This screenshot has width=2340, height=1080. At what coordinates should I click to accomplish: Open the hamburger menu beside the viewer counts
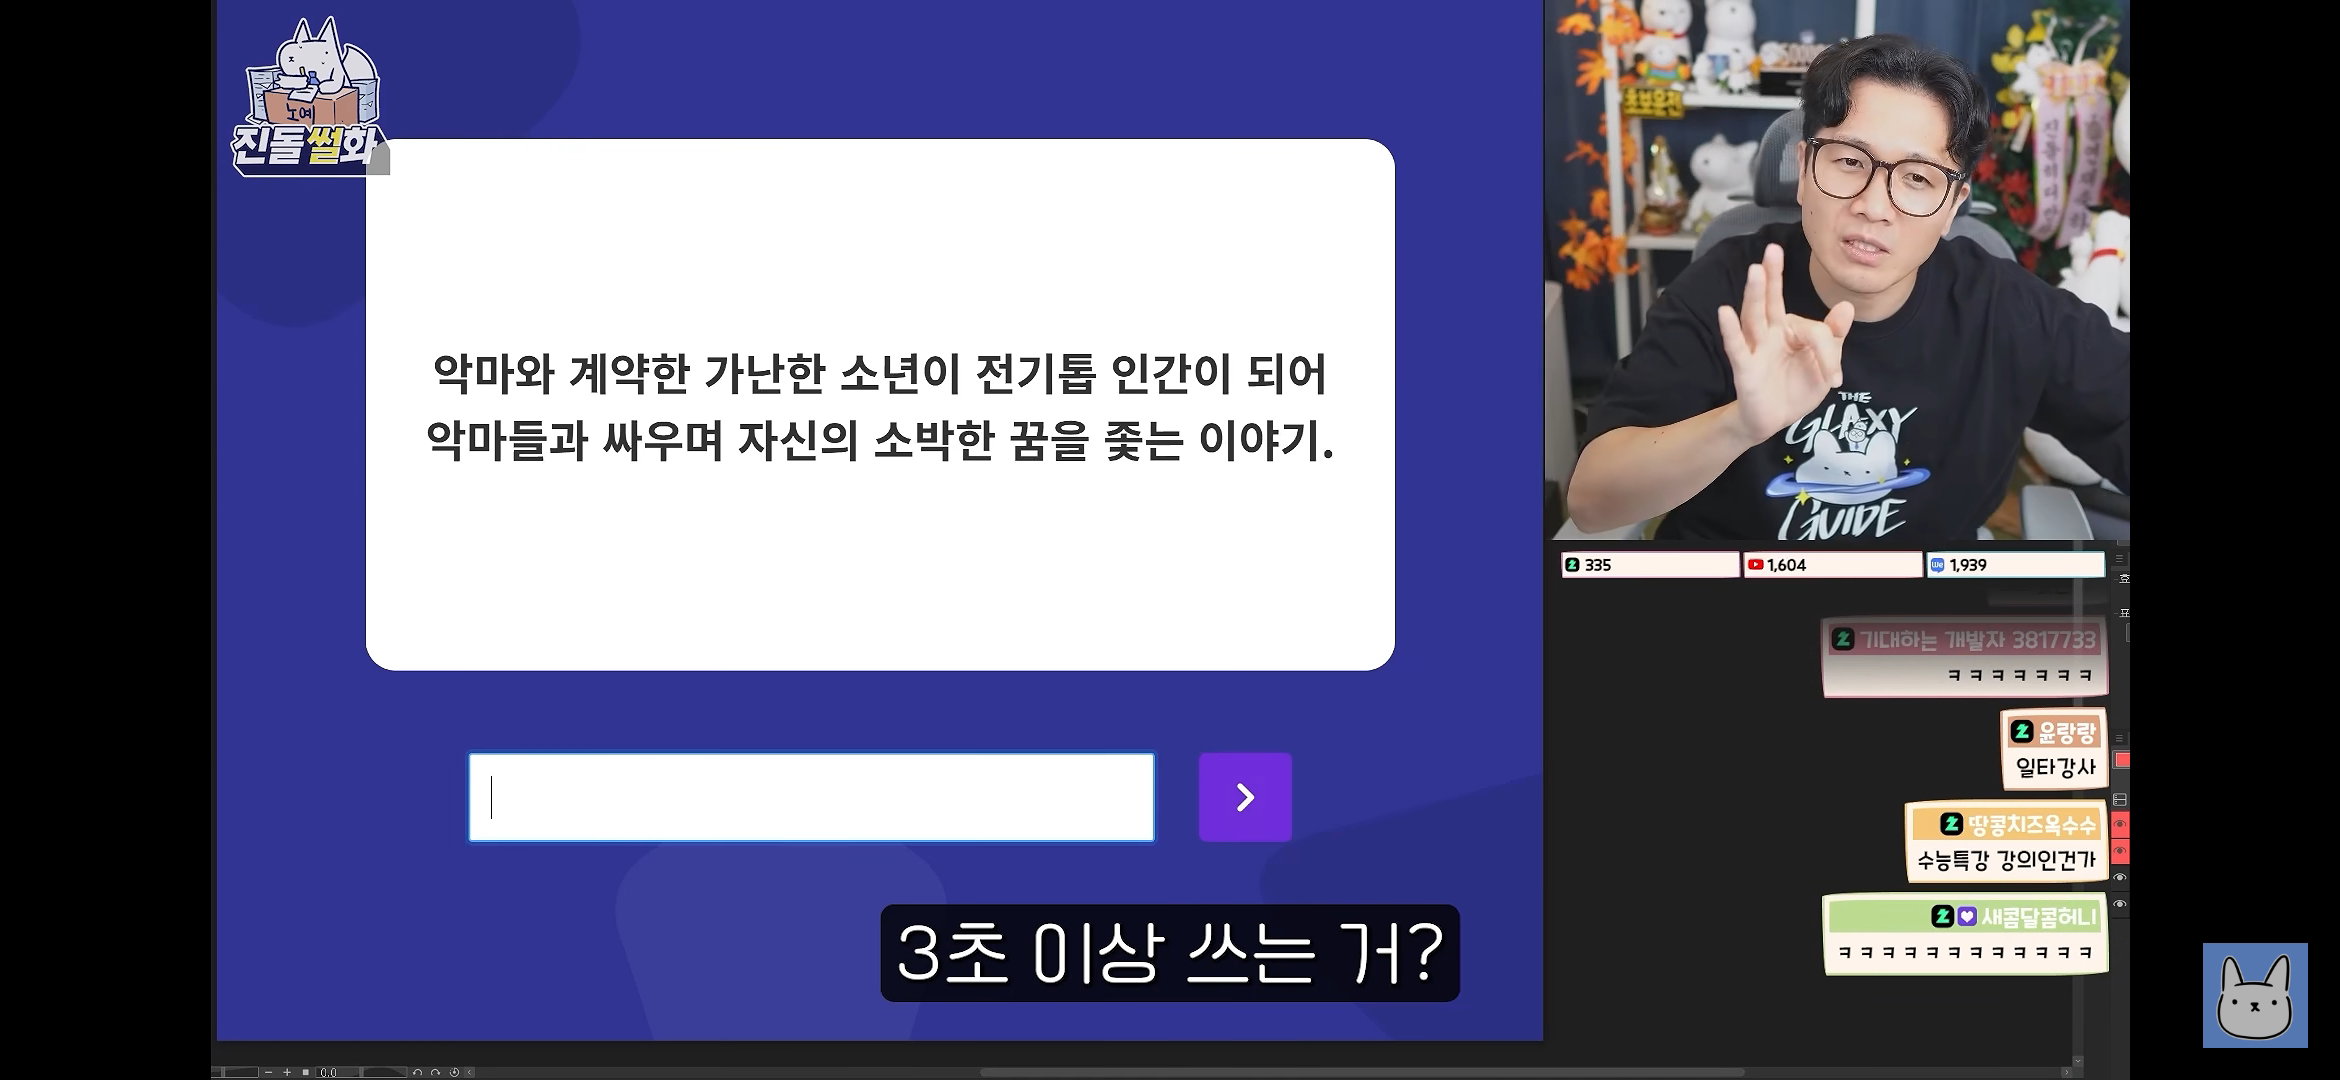point(2119,558)
